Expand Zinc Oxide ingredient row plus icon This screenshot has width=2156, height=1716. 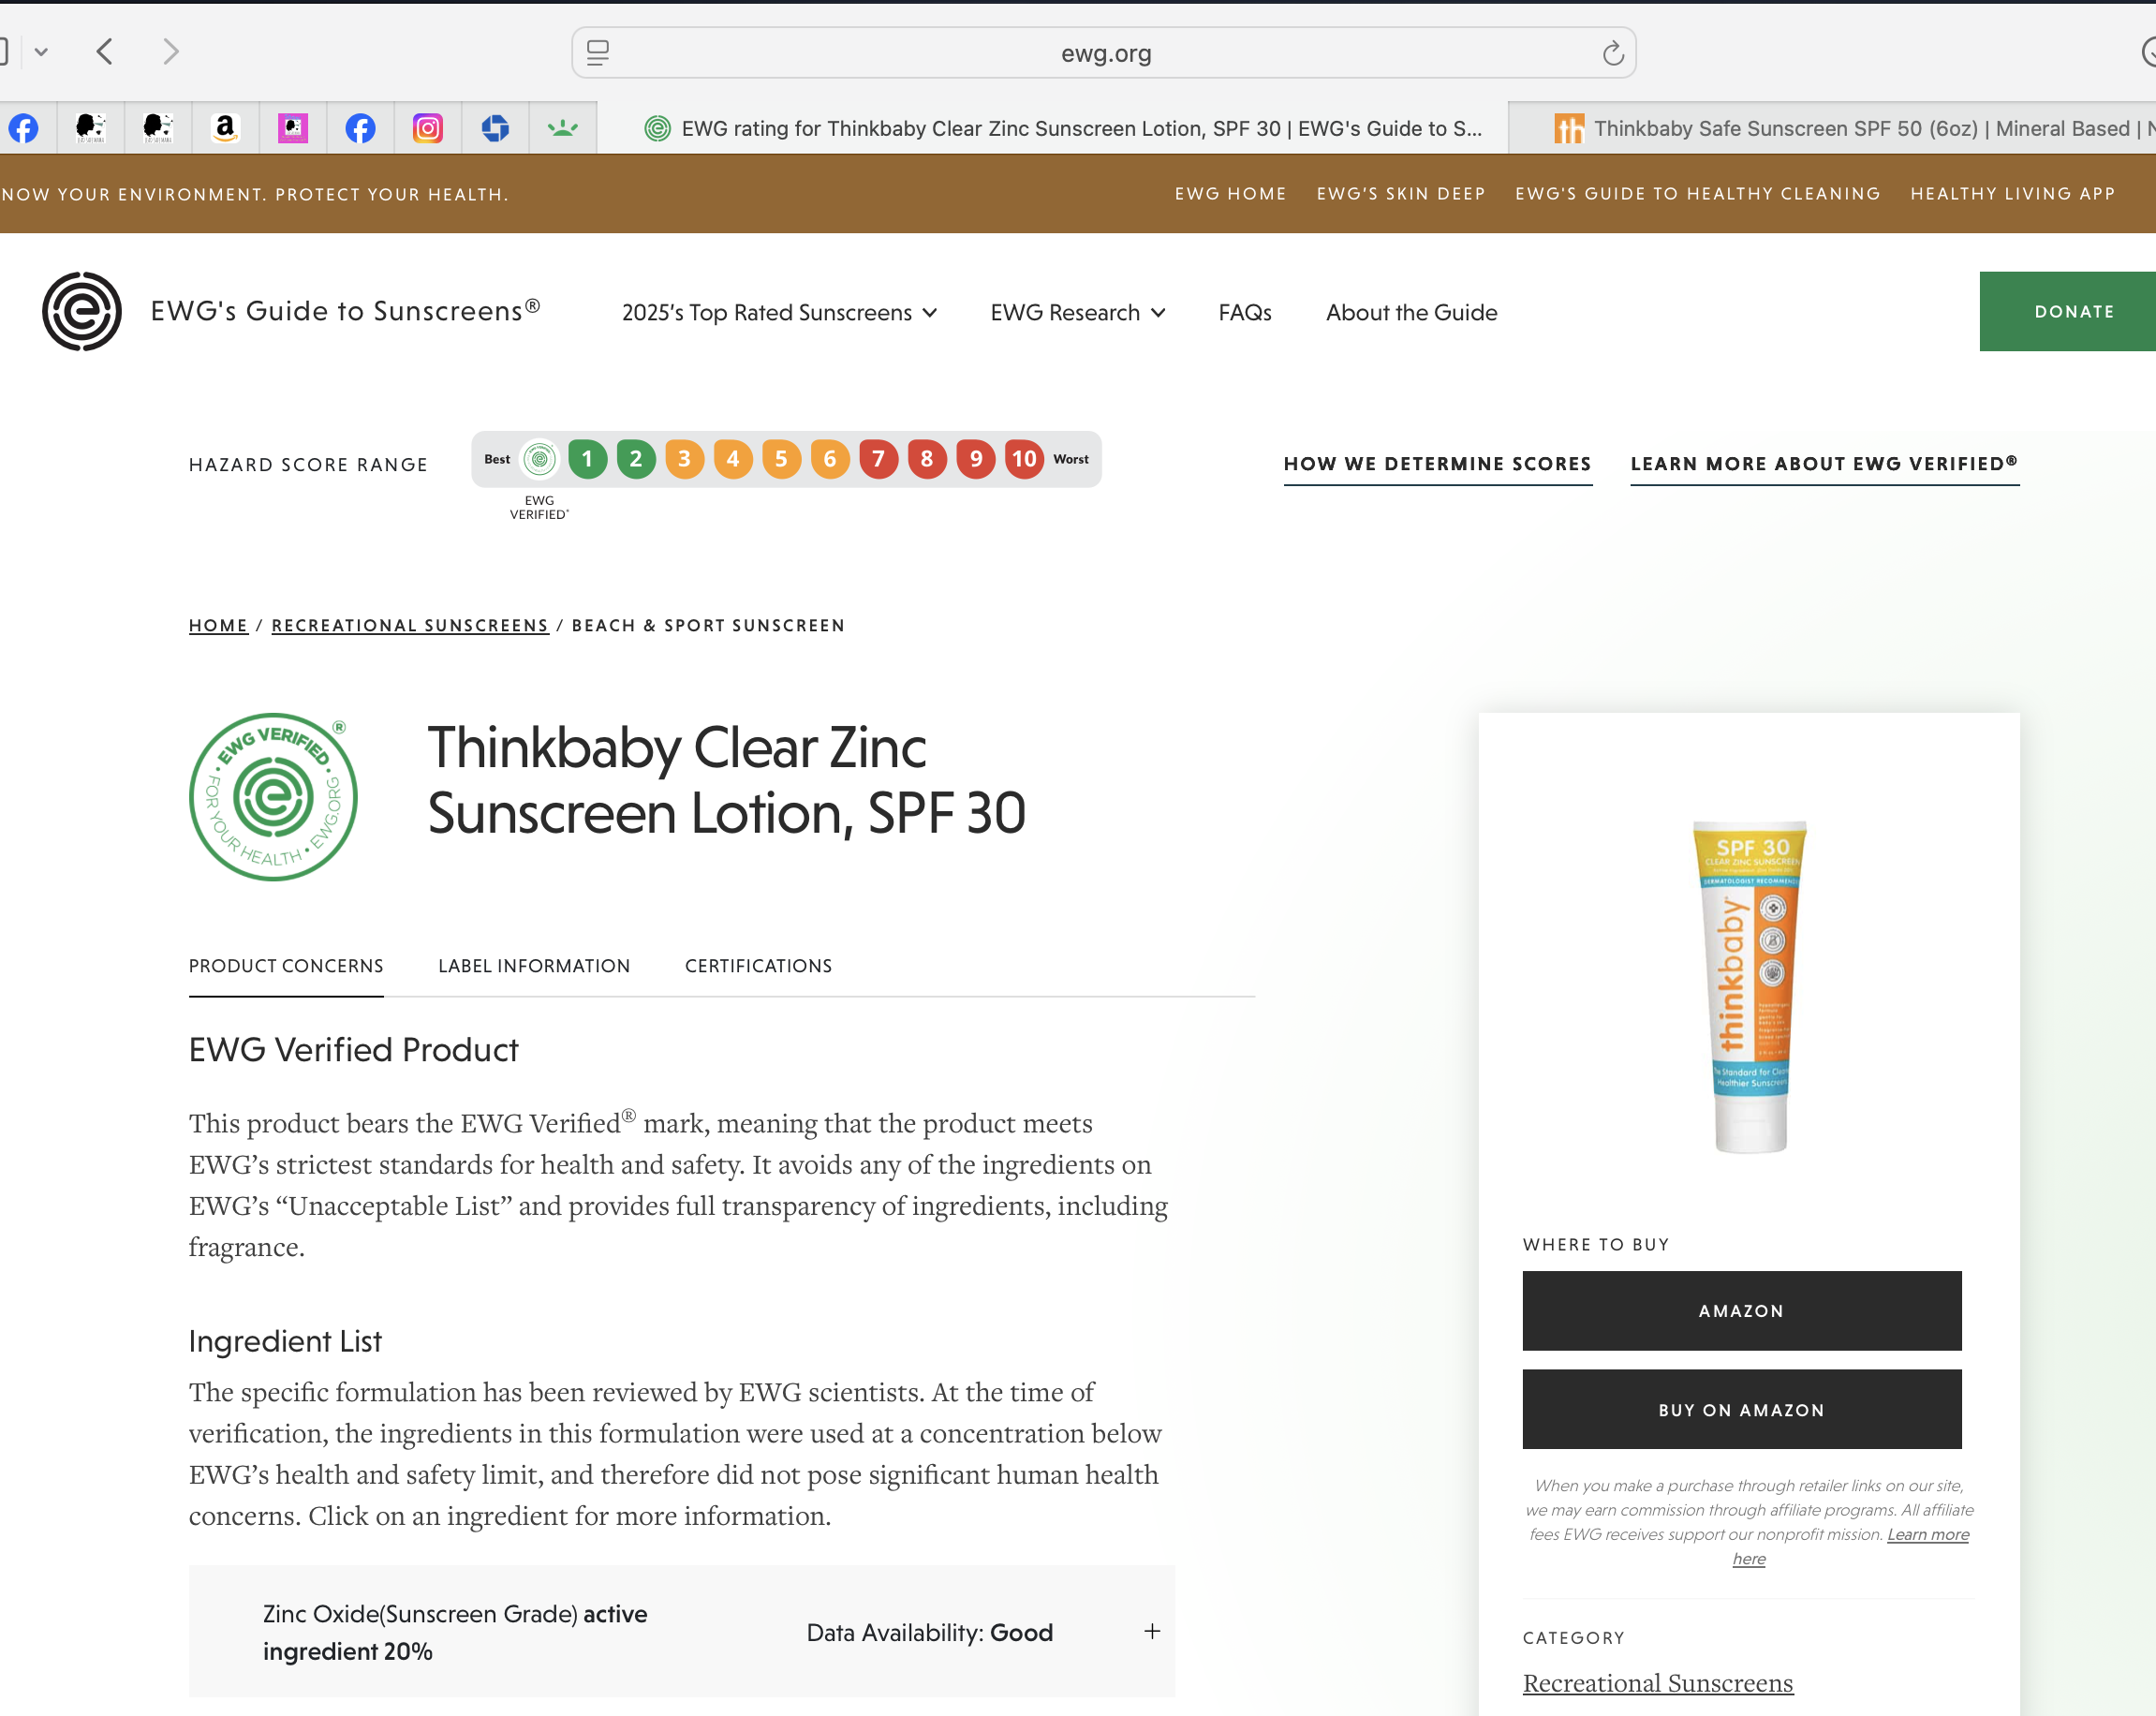click(x=1152, y=1631)
